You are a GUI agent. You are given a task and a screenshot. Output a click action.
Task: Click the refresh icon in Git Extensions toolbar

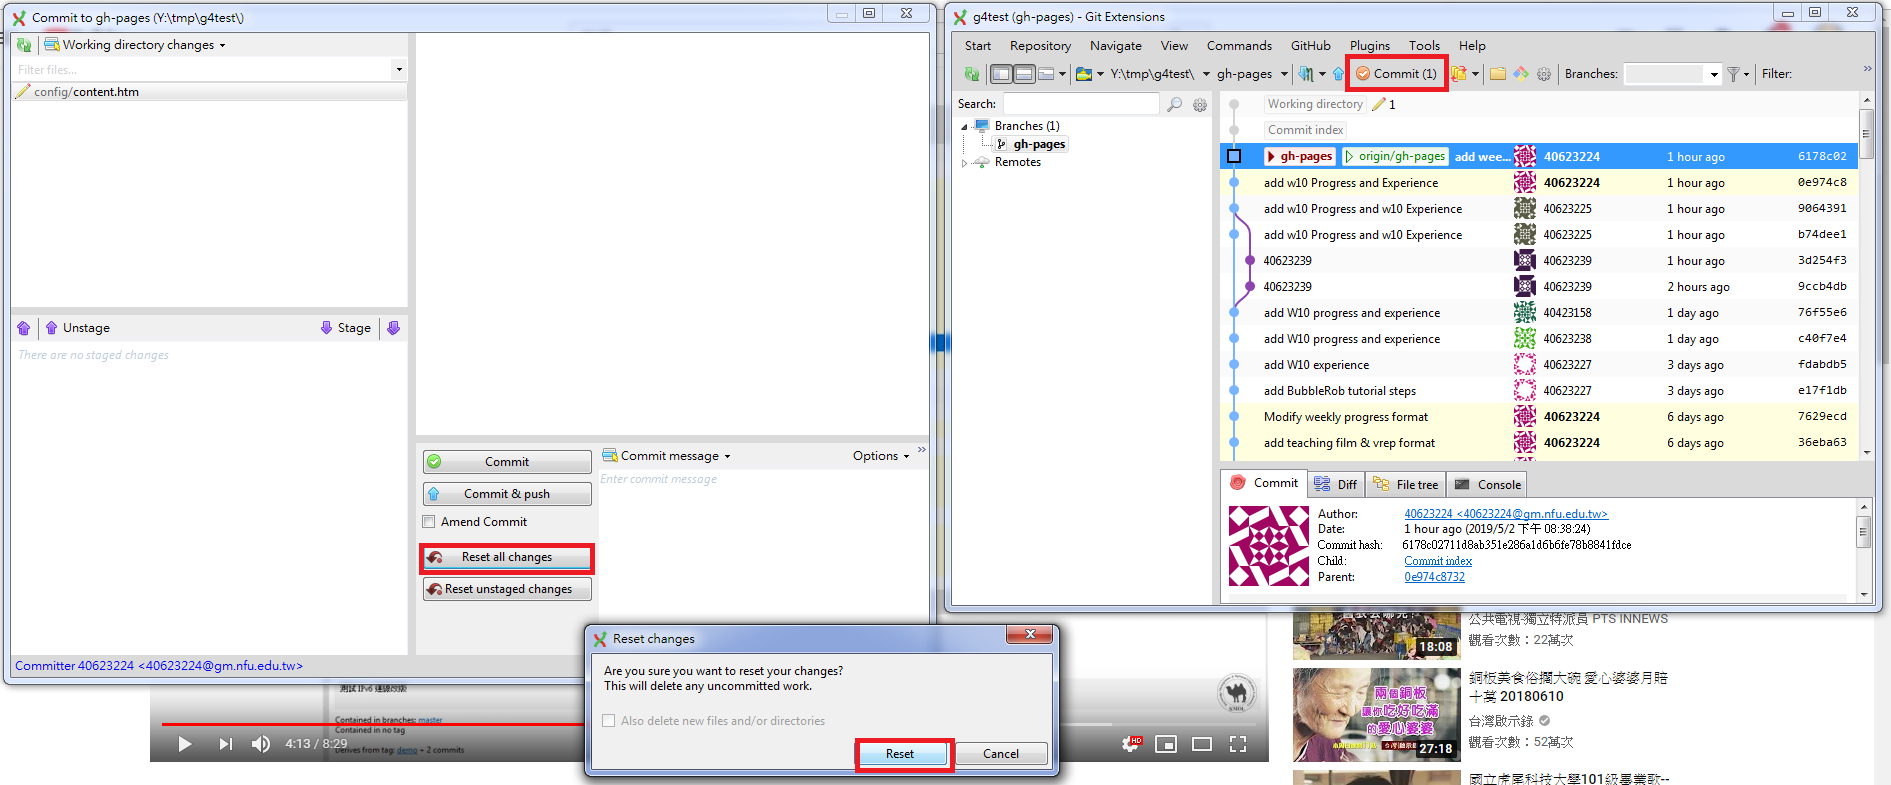tap(971, 74)
